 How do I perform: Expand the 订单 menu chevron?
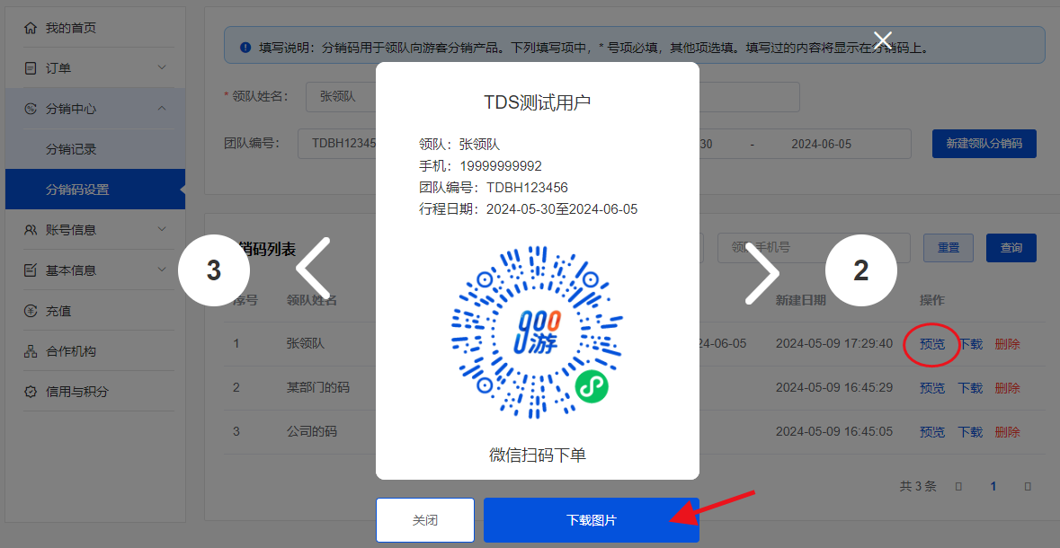[162, 68]
